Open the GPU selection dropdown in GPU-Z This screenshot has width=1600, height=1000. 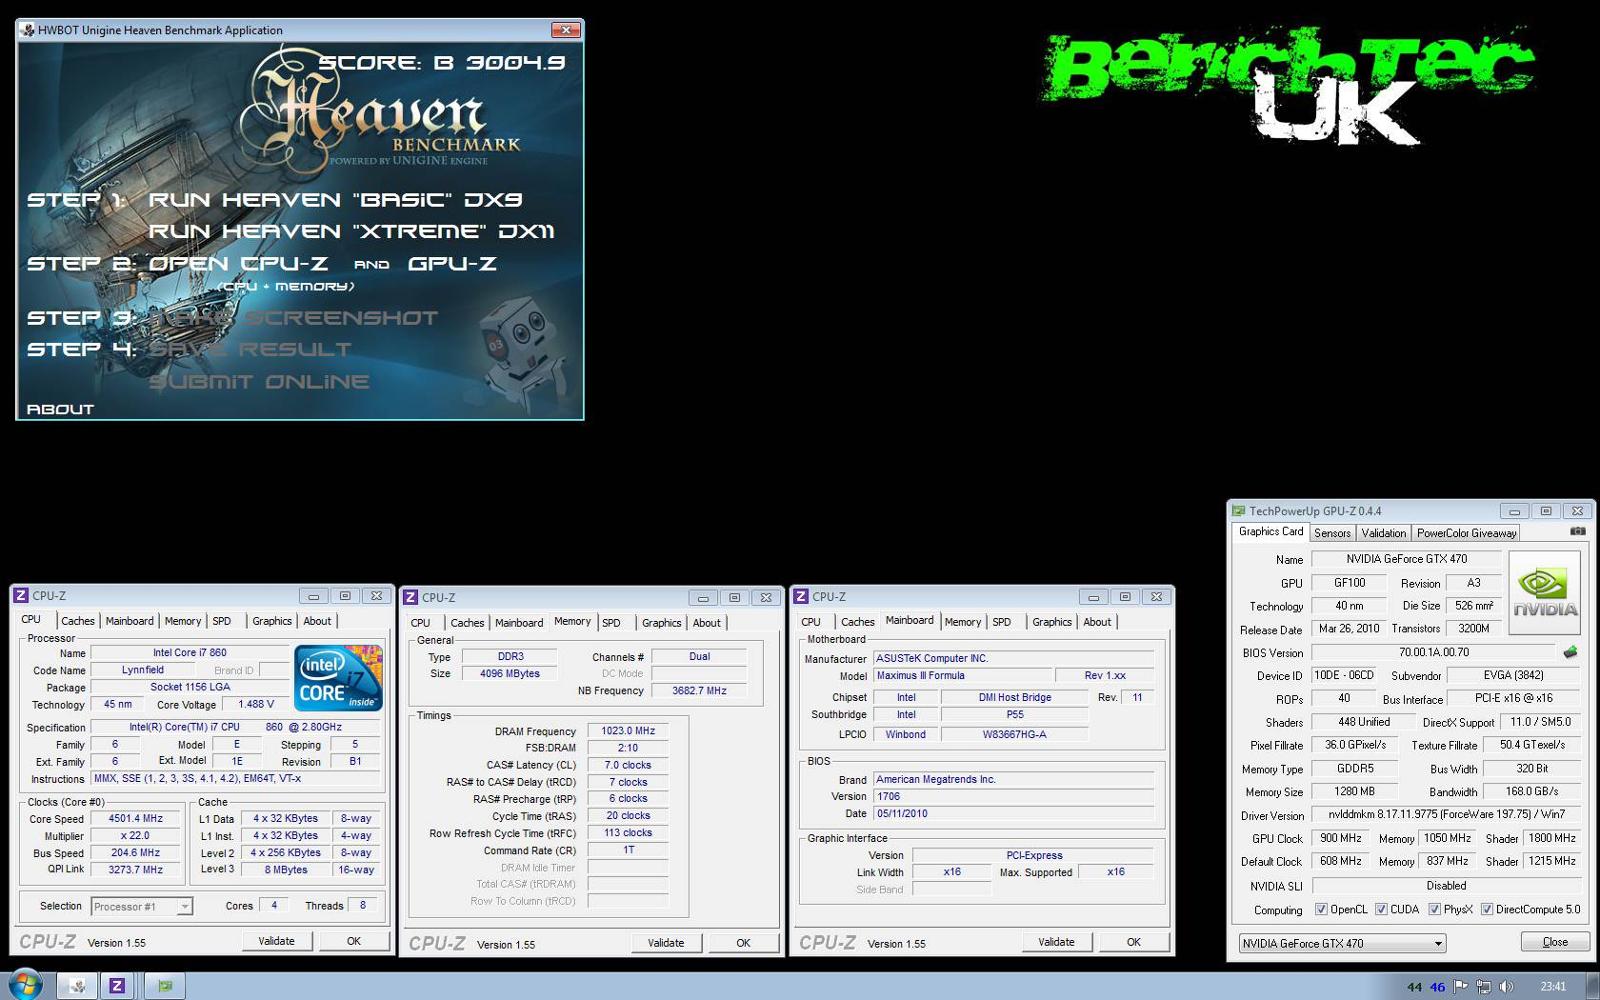click(x=1342, y=943)
